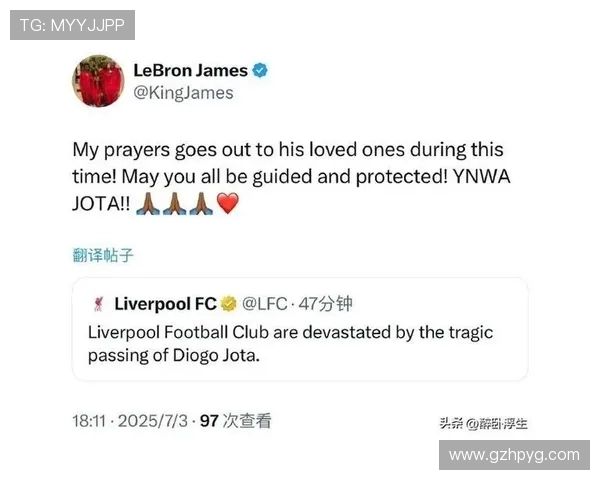
Task: Click the red heart emoji in the tweet
Action: click(x=228, y=203)
